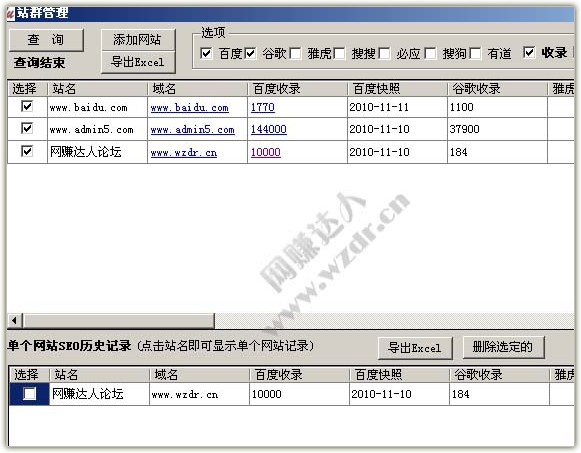
Task: Click the horizontal scrollbar thumb
Action: (x=119, y=320)
